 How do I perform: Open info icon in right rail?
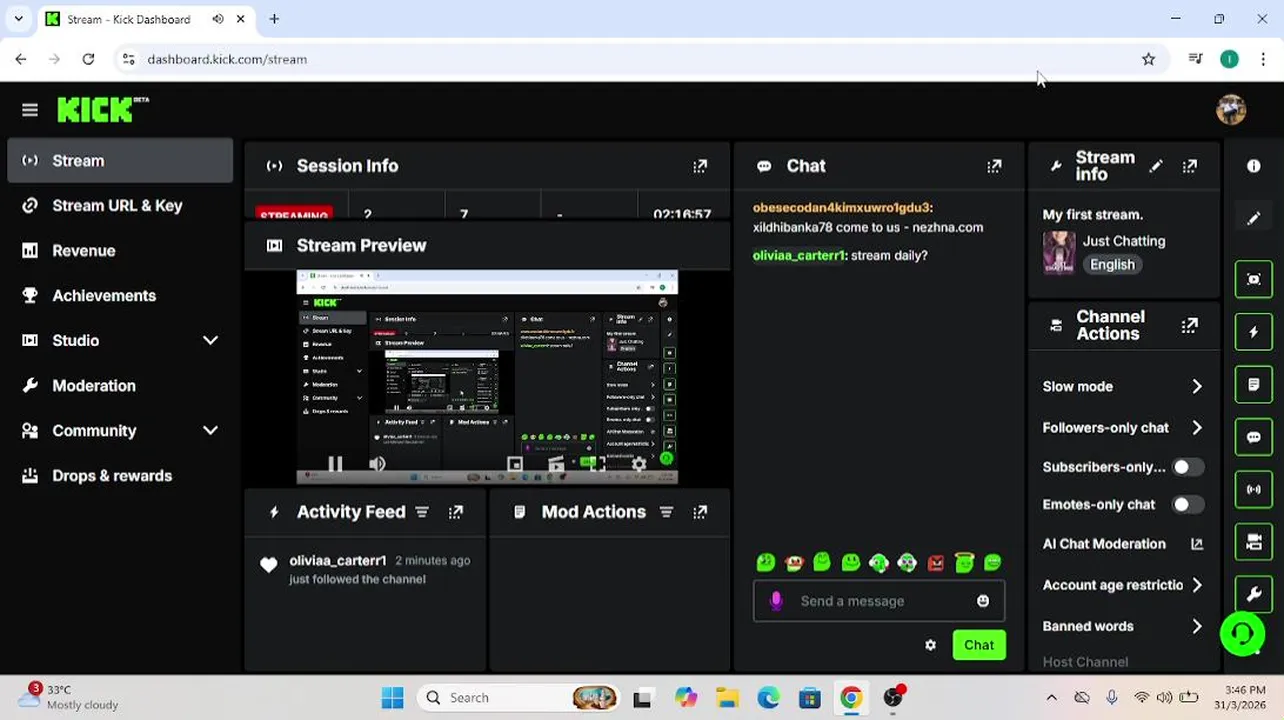pos(1254,166)
